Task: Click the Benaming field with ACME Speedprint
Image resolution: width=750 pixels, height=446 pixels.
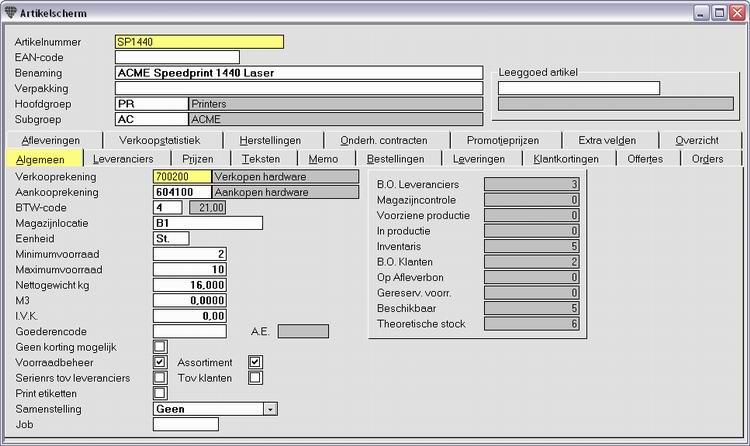Action: click(x=299, y=73)
